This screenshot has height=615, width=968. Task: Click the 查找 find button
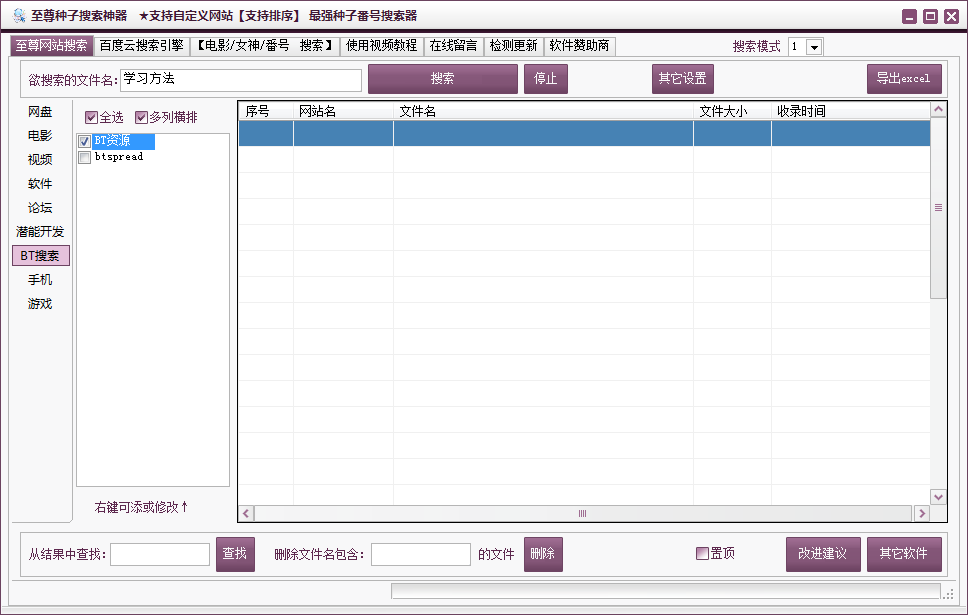235,554
